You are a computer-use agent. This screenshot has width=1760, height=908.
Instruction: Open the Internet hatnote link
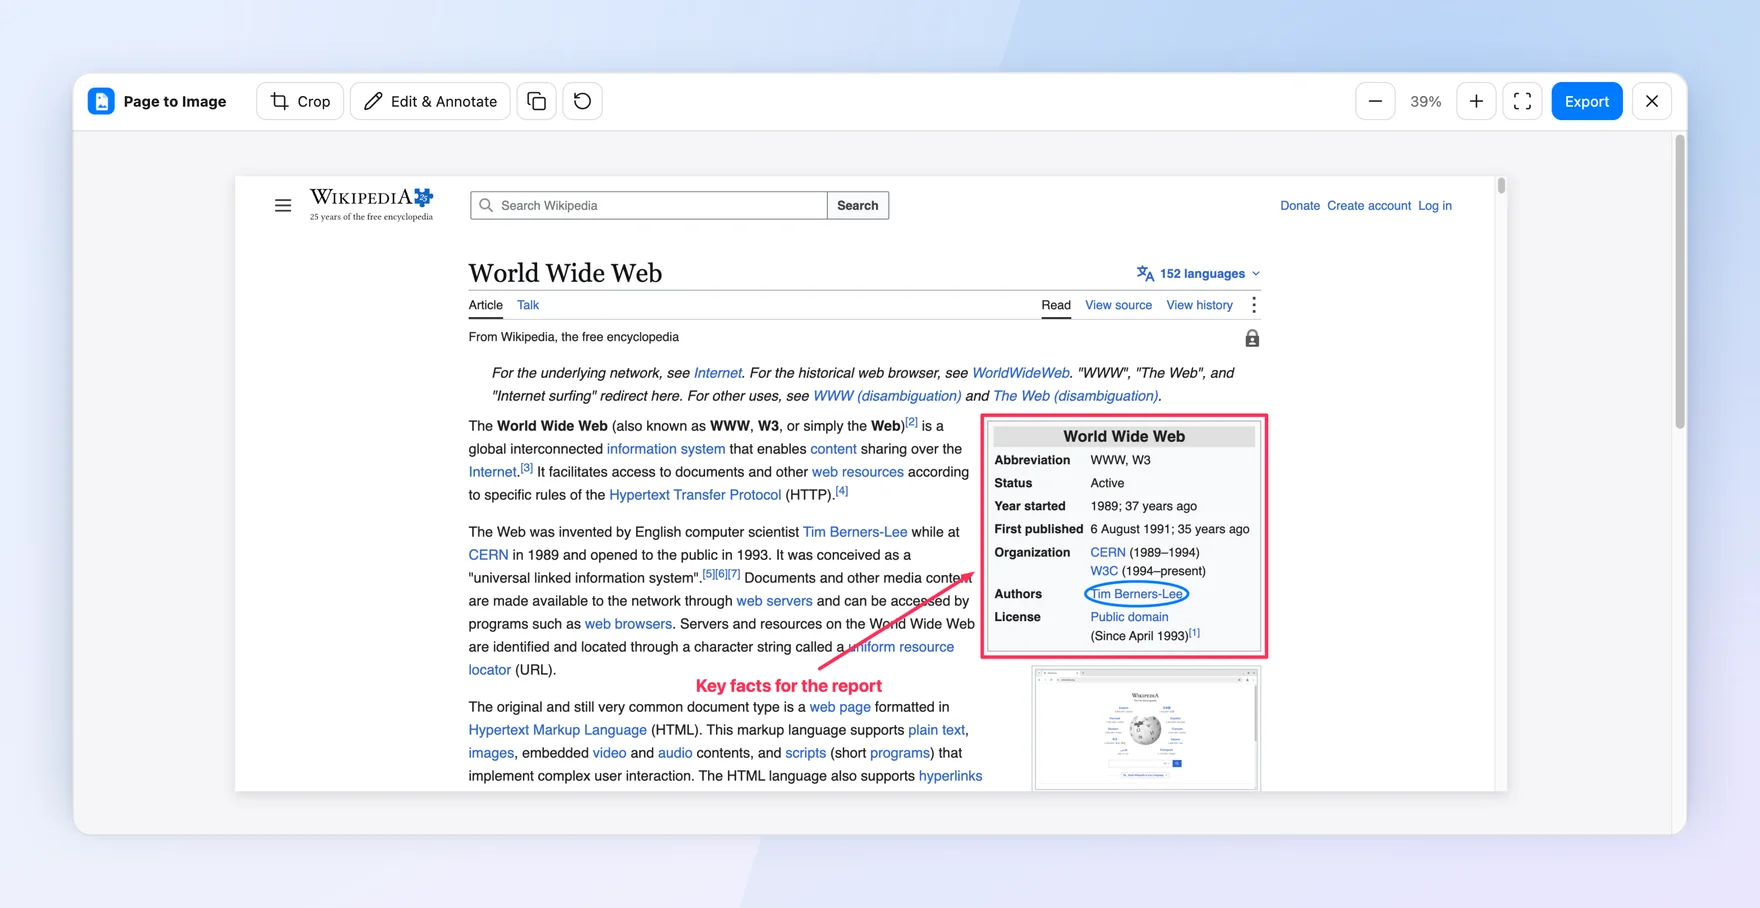pyautogui.click(x=718, y=373)
